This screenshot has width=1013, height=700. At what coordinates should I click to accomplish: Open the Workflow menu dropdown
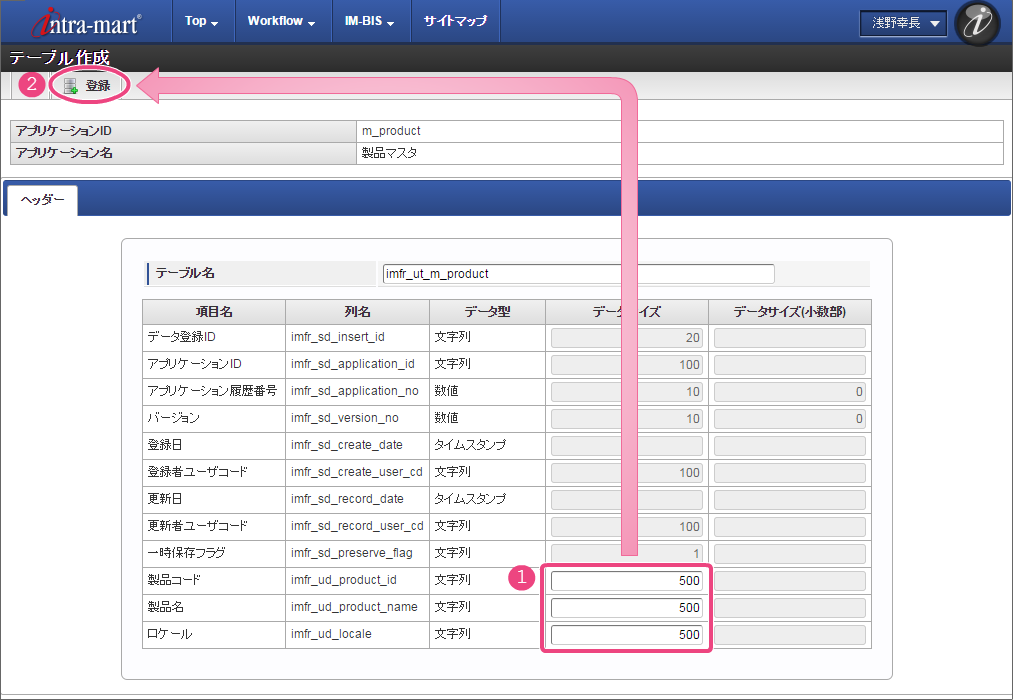pyautogui.click(x=282, y=21)
